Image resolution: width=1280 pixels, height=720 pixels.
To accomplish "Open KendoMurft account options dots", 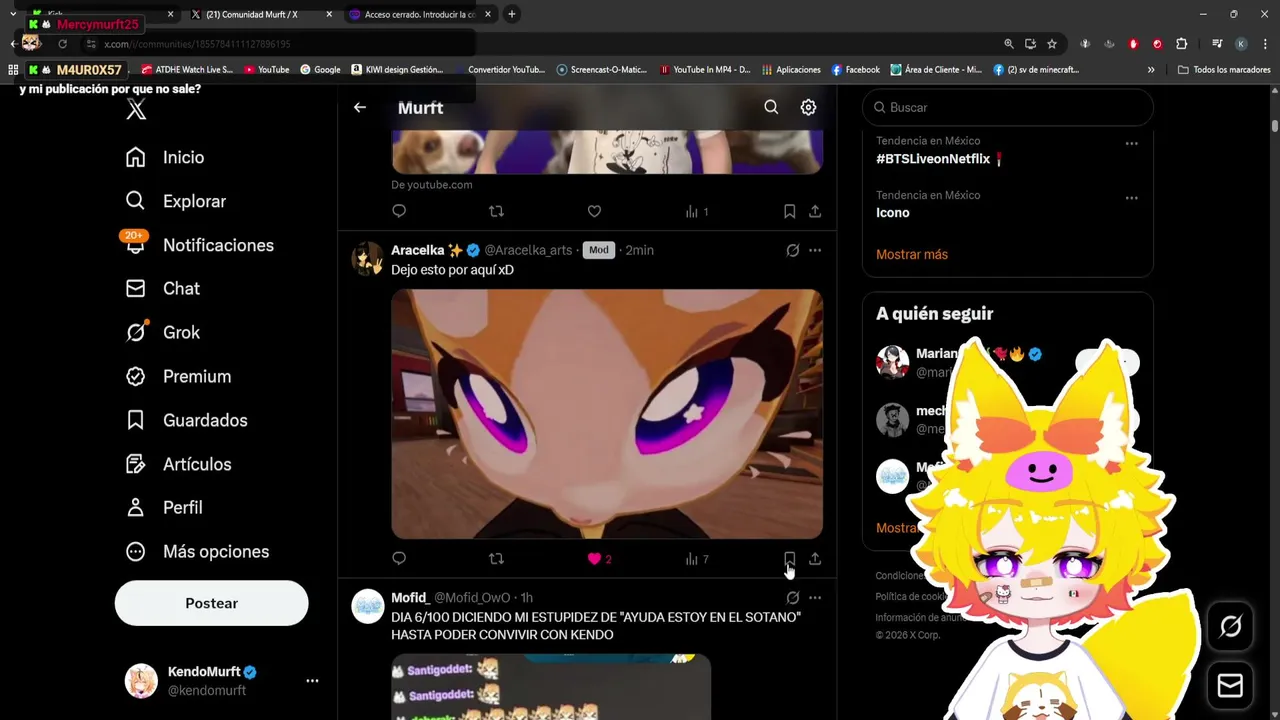I will coord(312,681).
